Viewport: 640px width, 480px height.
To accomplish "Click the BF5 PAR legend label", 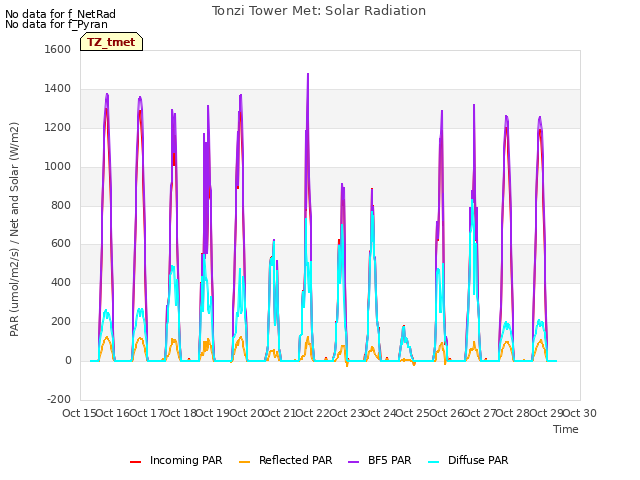I will click(389, 460).
